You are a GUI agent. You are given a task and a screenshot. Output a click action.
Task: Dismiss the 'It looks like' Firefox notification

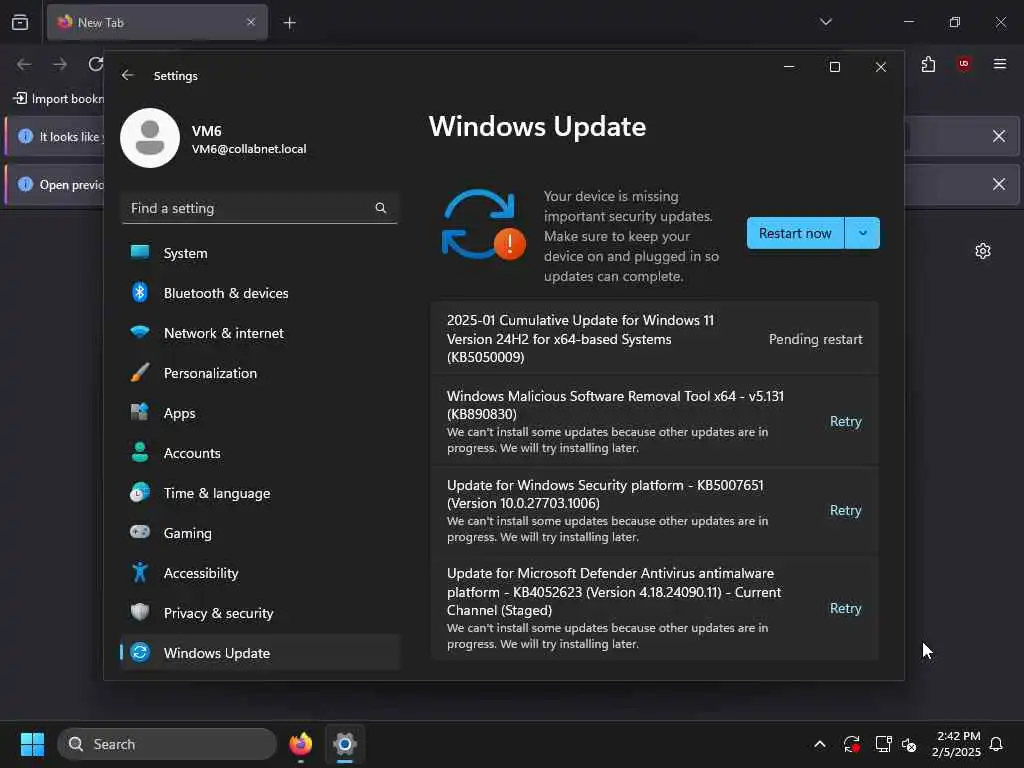(x=999, y=136)
